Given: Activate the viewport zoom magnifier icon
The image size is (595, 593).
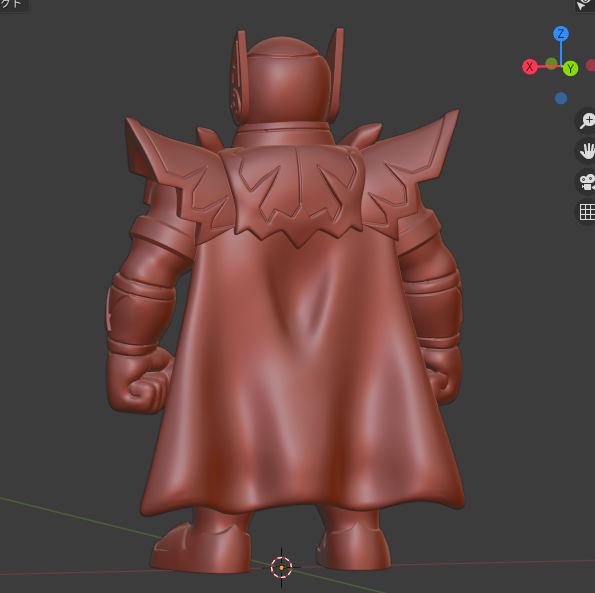Looking at the screenshot, I should [586, 121].
